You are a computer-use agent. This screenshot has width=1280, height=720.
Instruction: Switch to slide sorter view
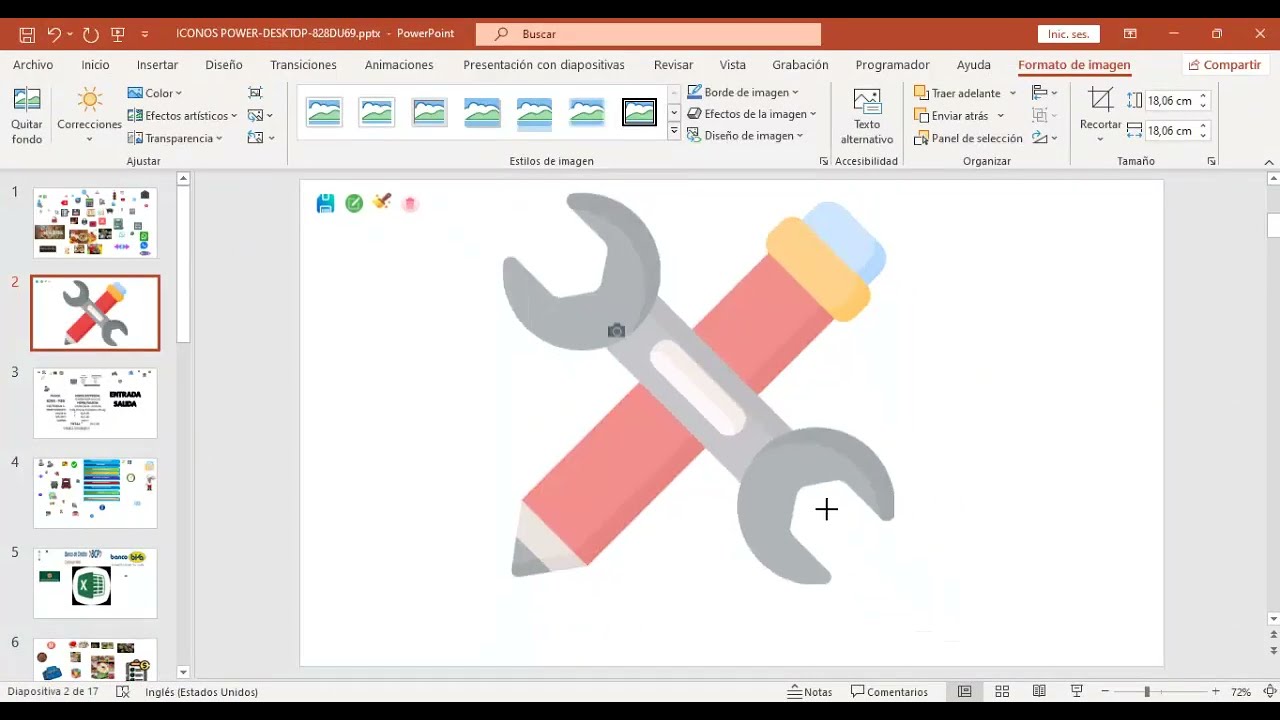tap(1002, 692)
